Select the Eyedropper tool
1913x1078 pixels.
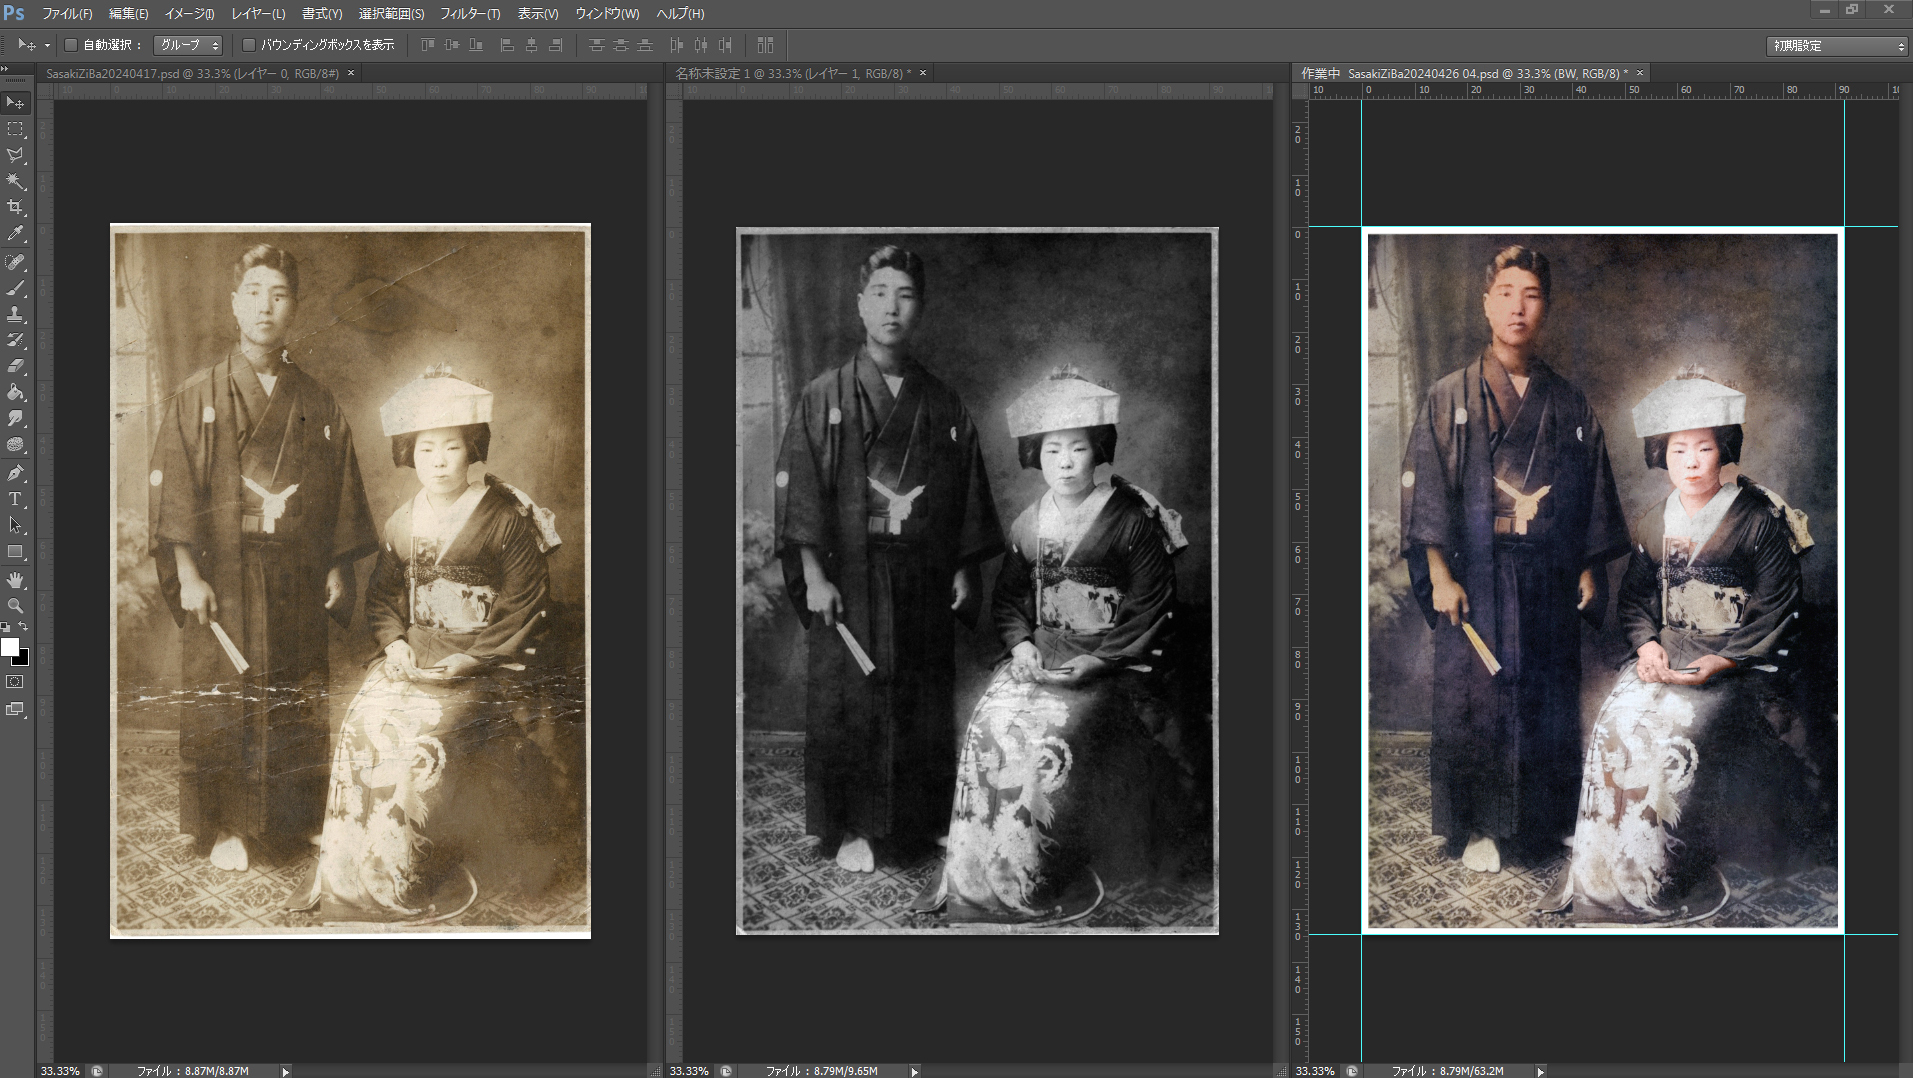point(15,234)
